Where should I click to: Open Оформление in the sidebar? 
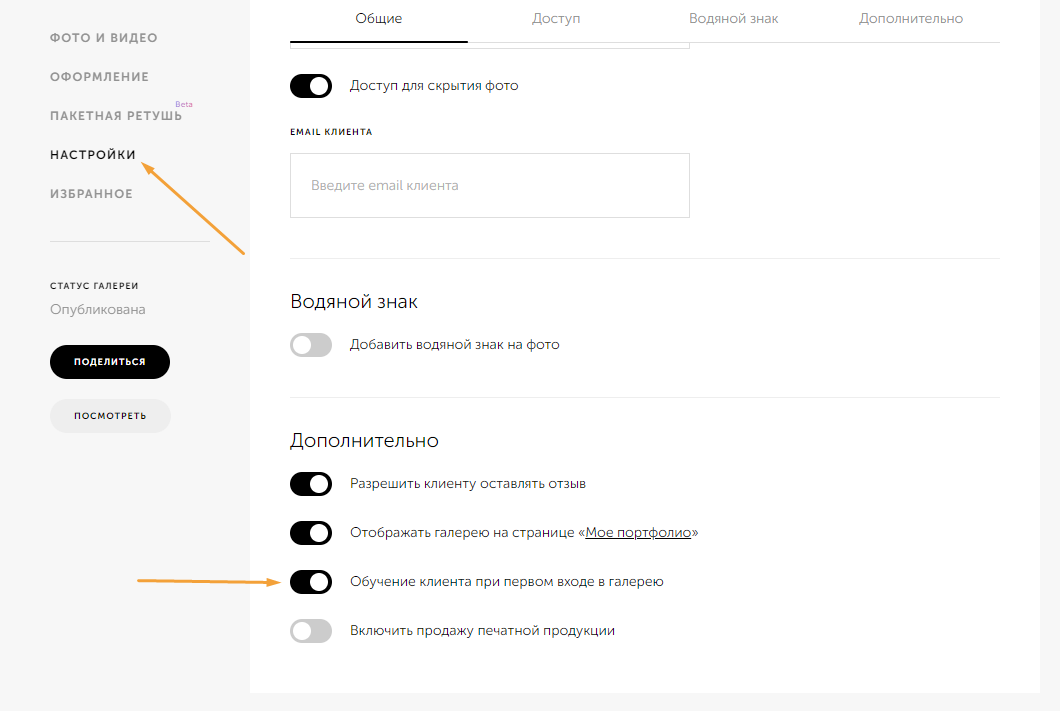pos(99,77)
